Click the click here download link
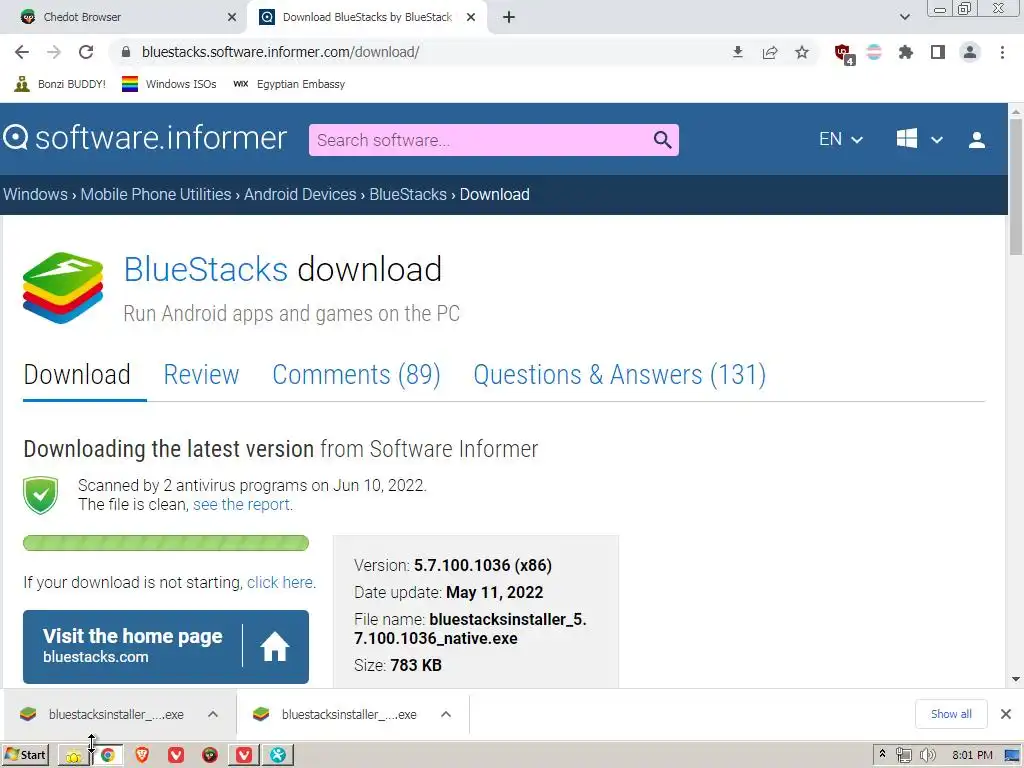The image size is (1024, 768). click(x=280, y=582)
